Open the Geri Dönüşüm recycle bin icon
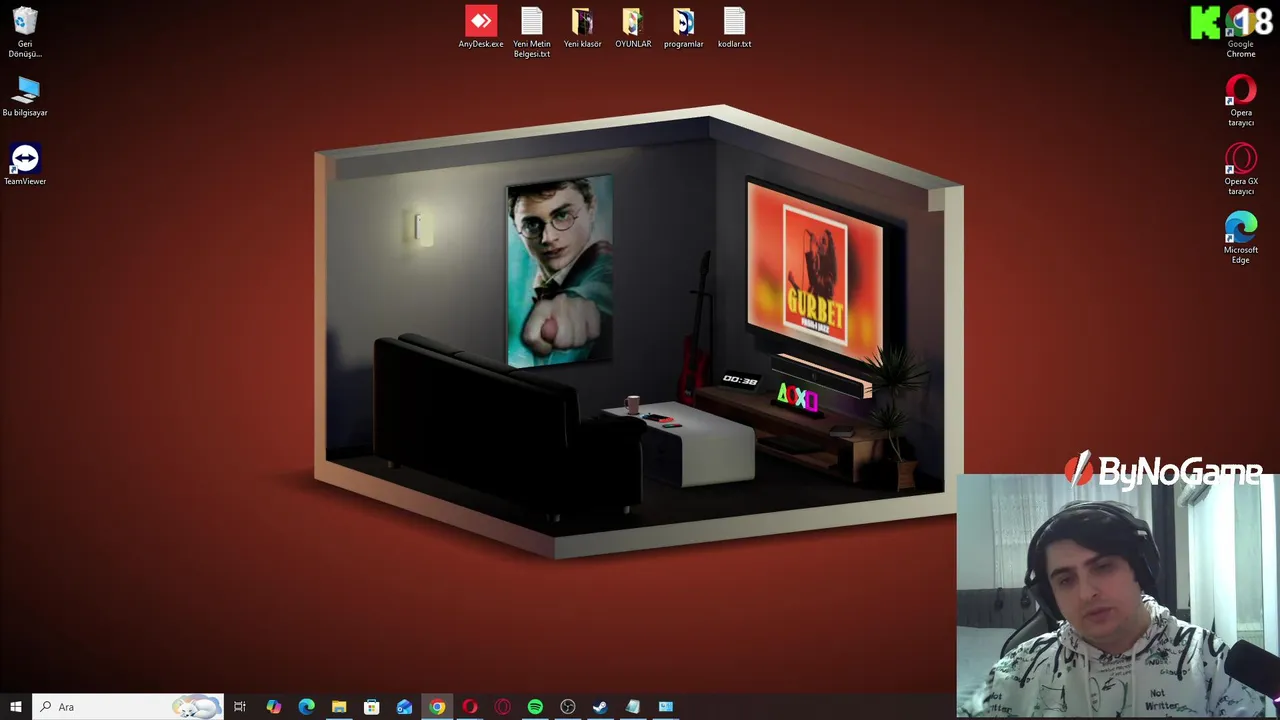Image resolution: width=1280 pixels, height=720 pixels. [x=25, y=32]
